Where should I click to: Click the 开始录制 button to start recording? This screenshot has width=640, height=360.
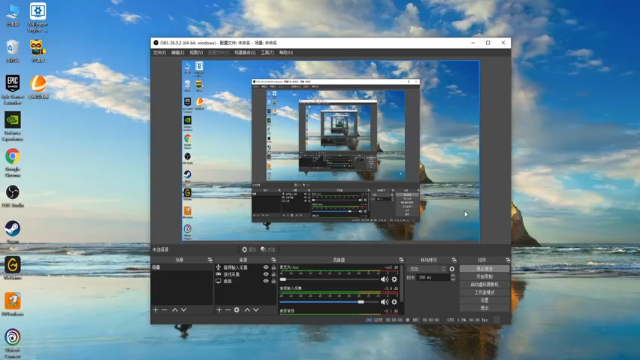pyautogui.click(x=484, y=277)
